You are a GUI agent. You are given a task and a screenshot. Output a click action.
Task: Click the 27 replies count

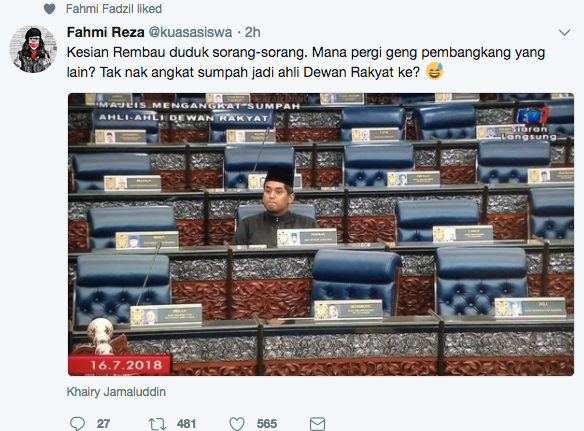click(103, 424)
